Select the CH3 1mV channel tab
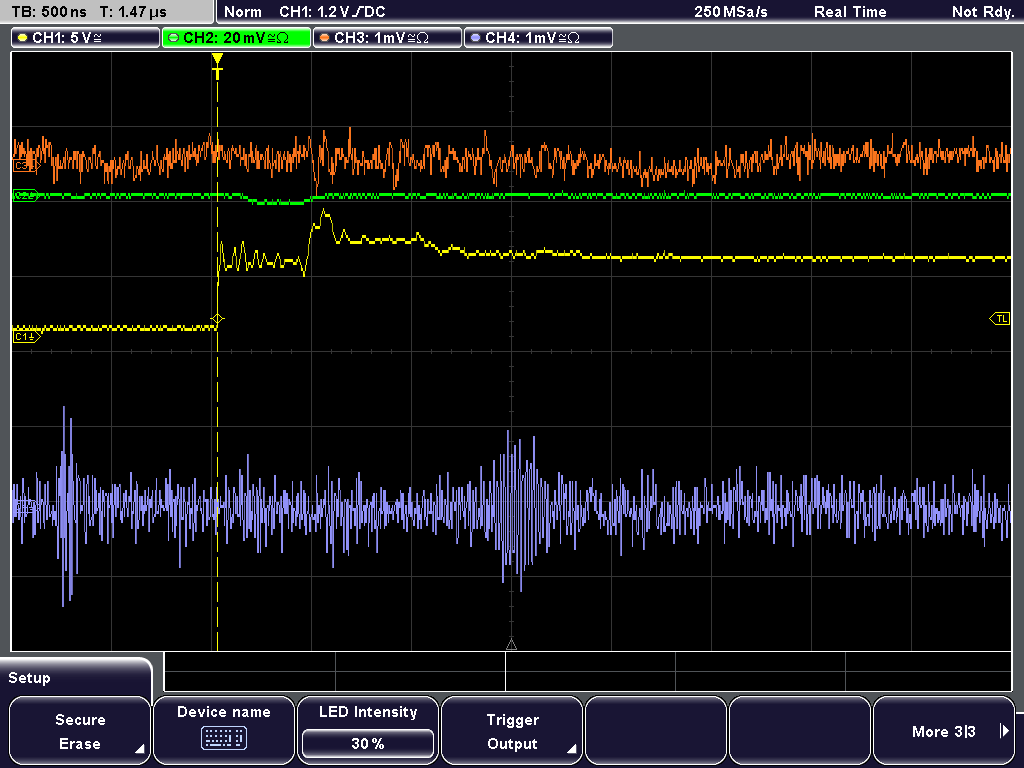The width and height of the screenshot is (1024, 768). 387,38
